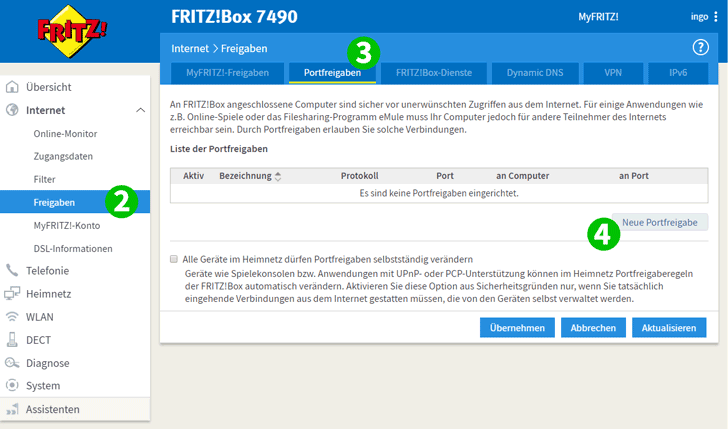Click the FRITZ!Box 7490 title
The image size is (728, 429).
pos(234,17)
